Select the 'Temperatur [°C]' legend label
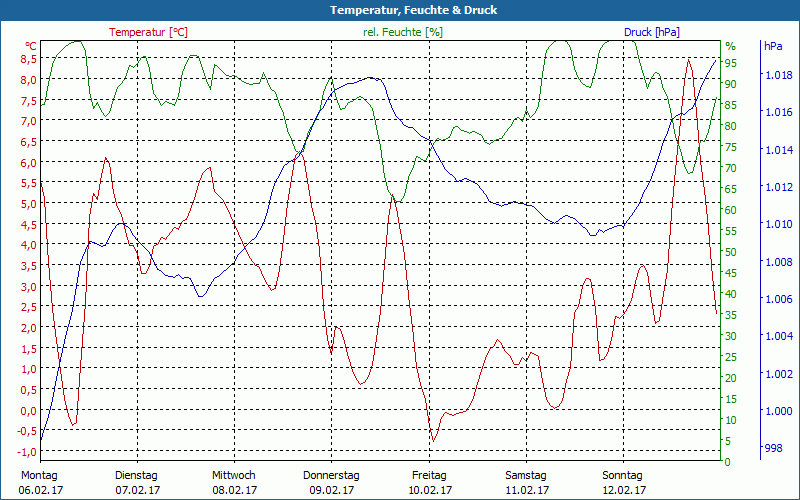 point(148,32)
